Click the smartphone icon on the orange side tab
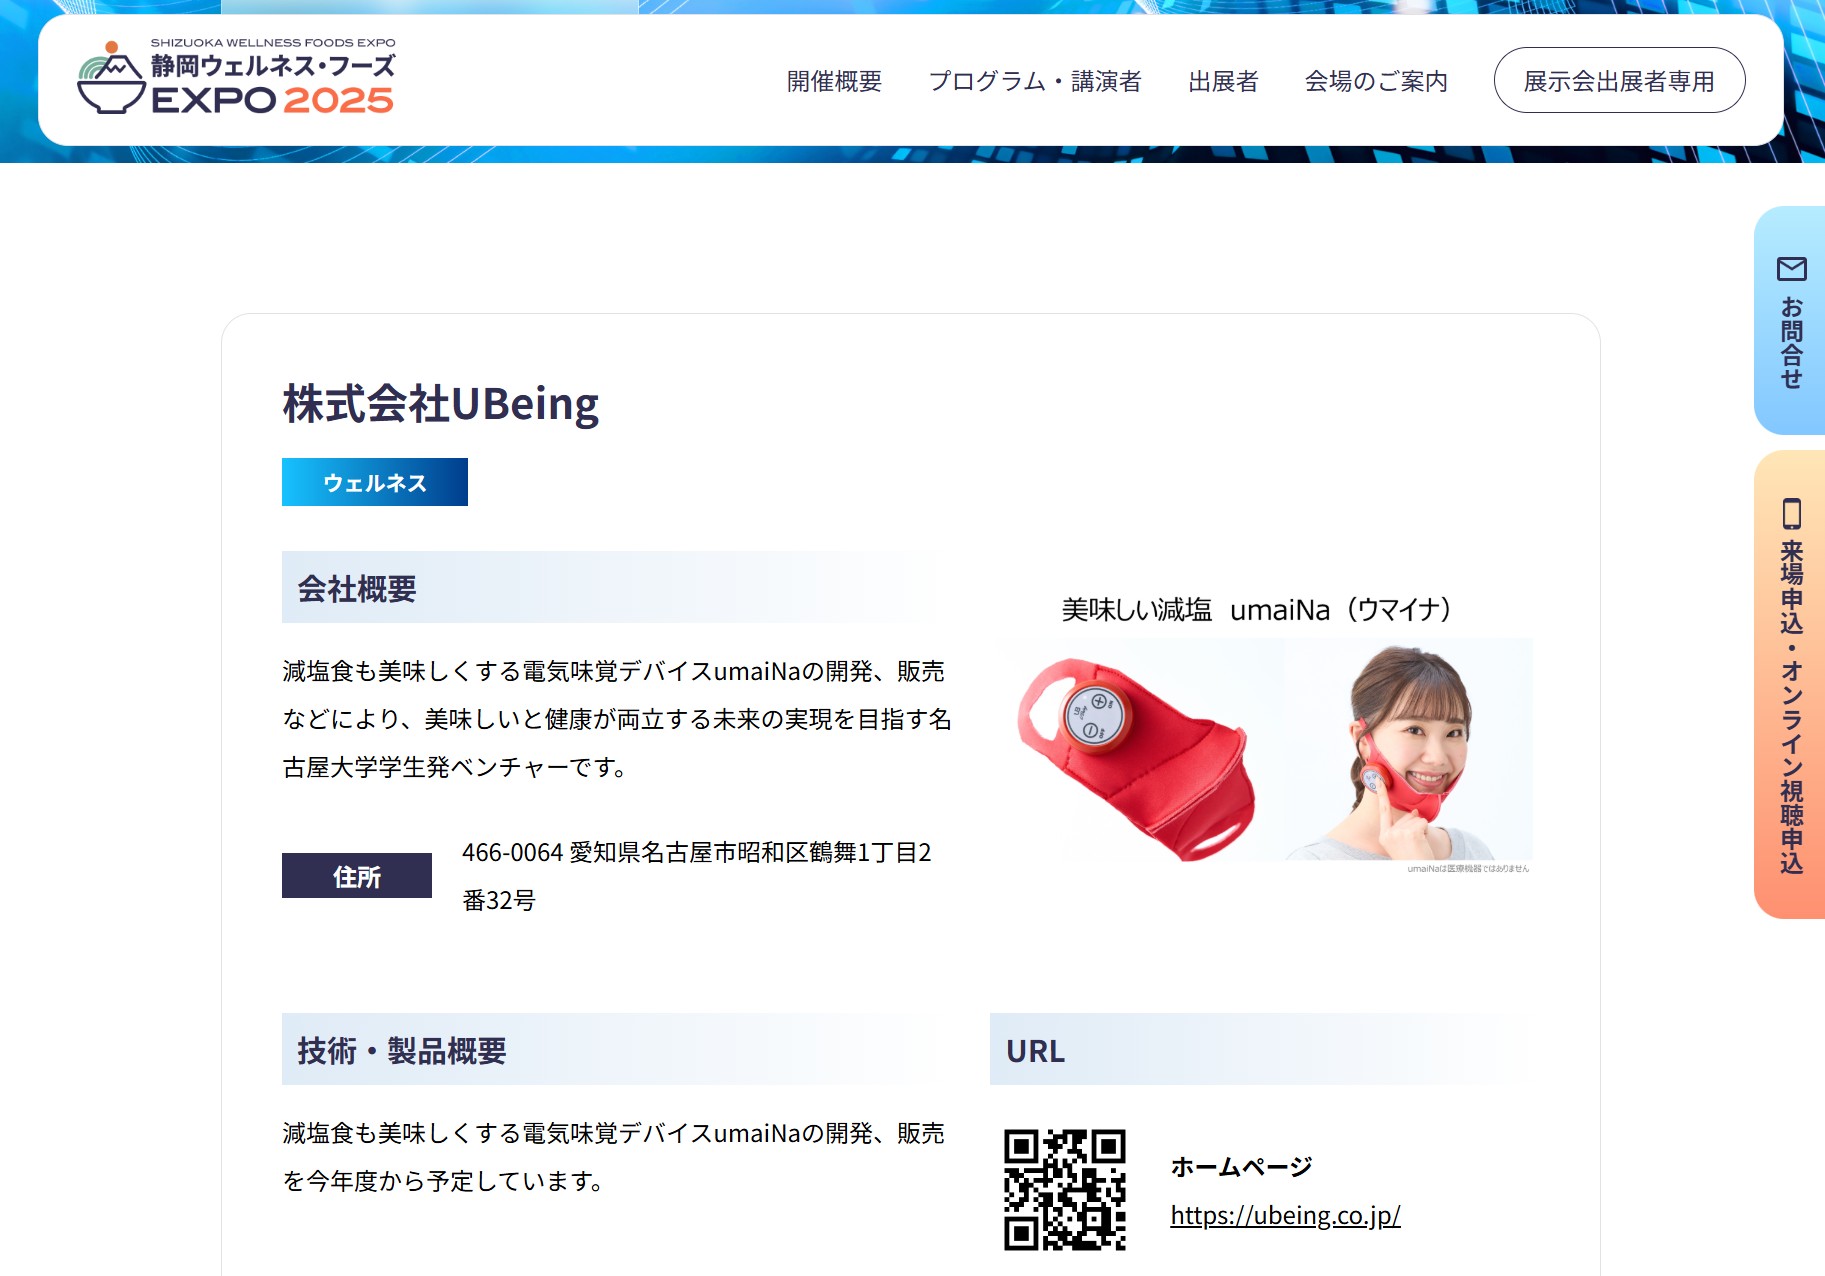This screenshot has width=1825, height=1276. [x=1791, y=514]
